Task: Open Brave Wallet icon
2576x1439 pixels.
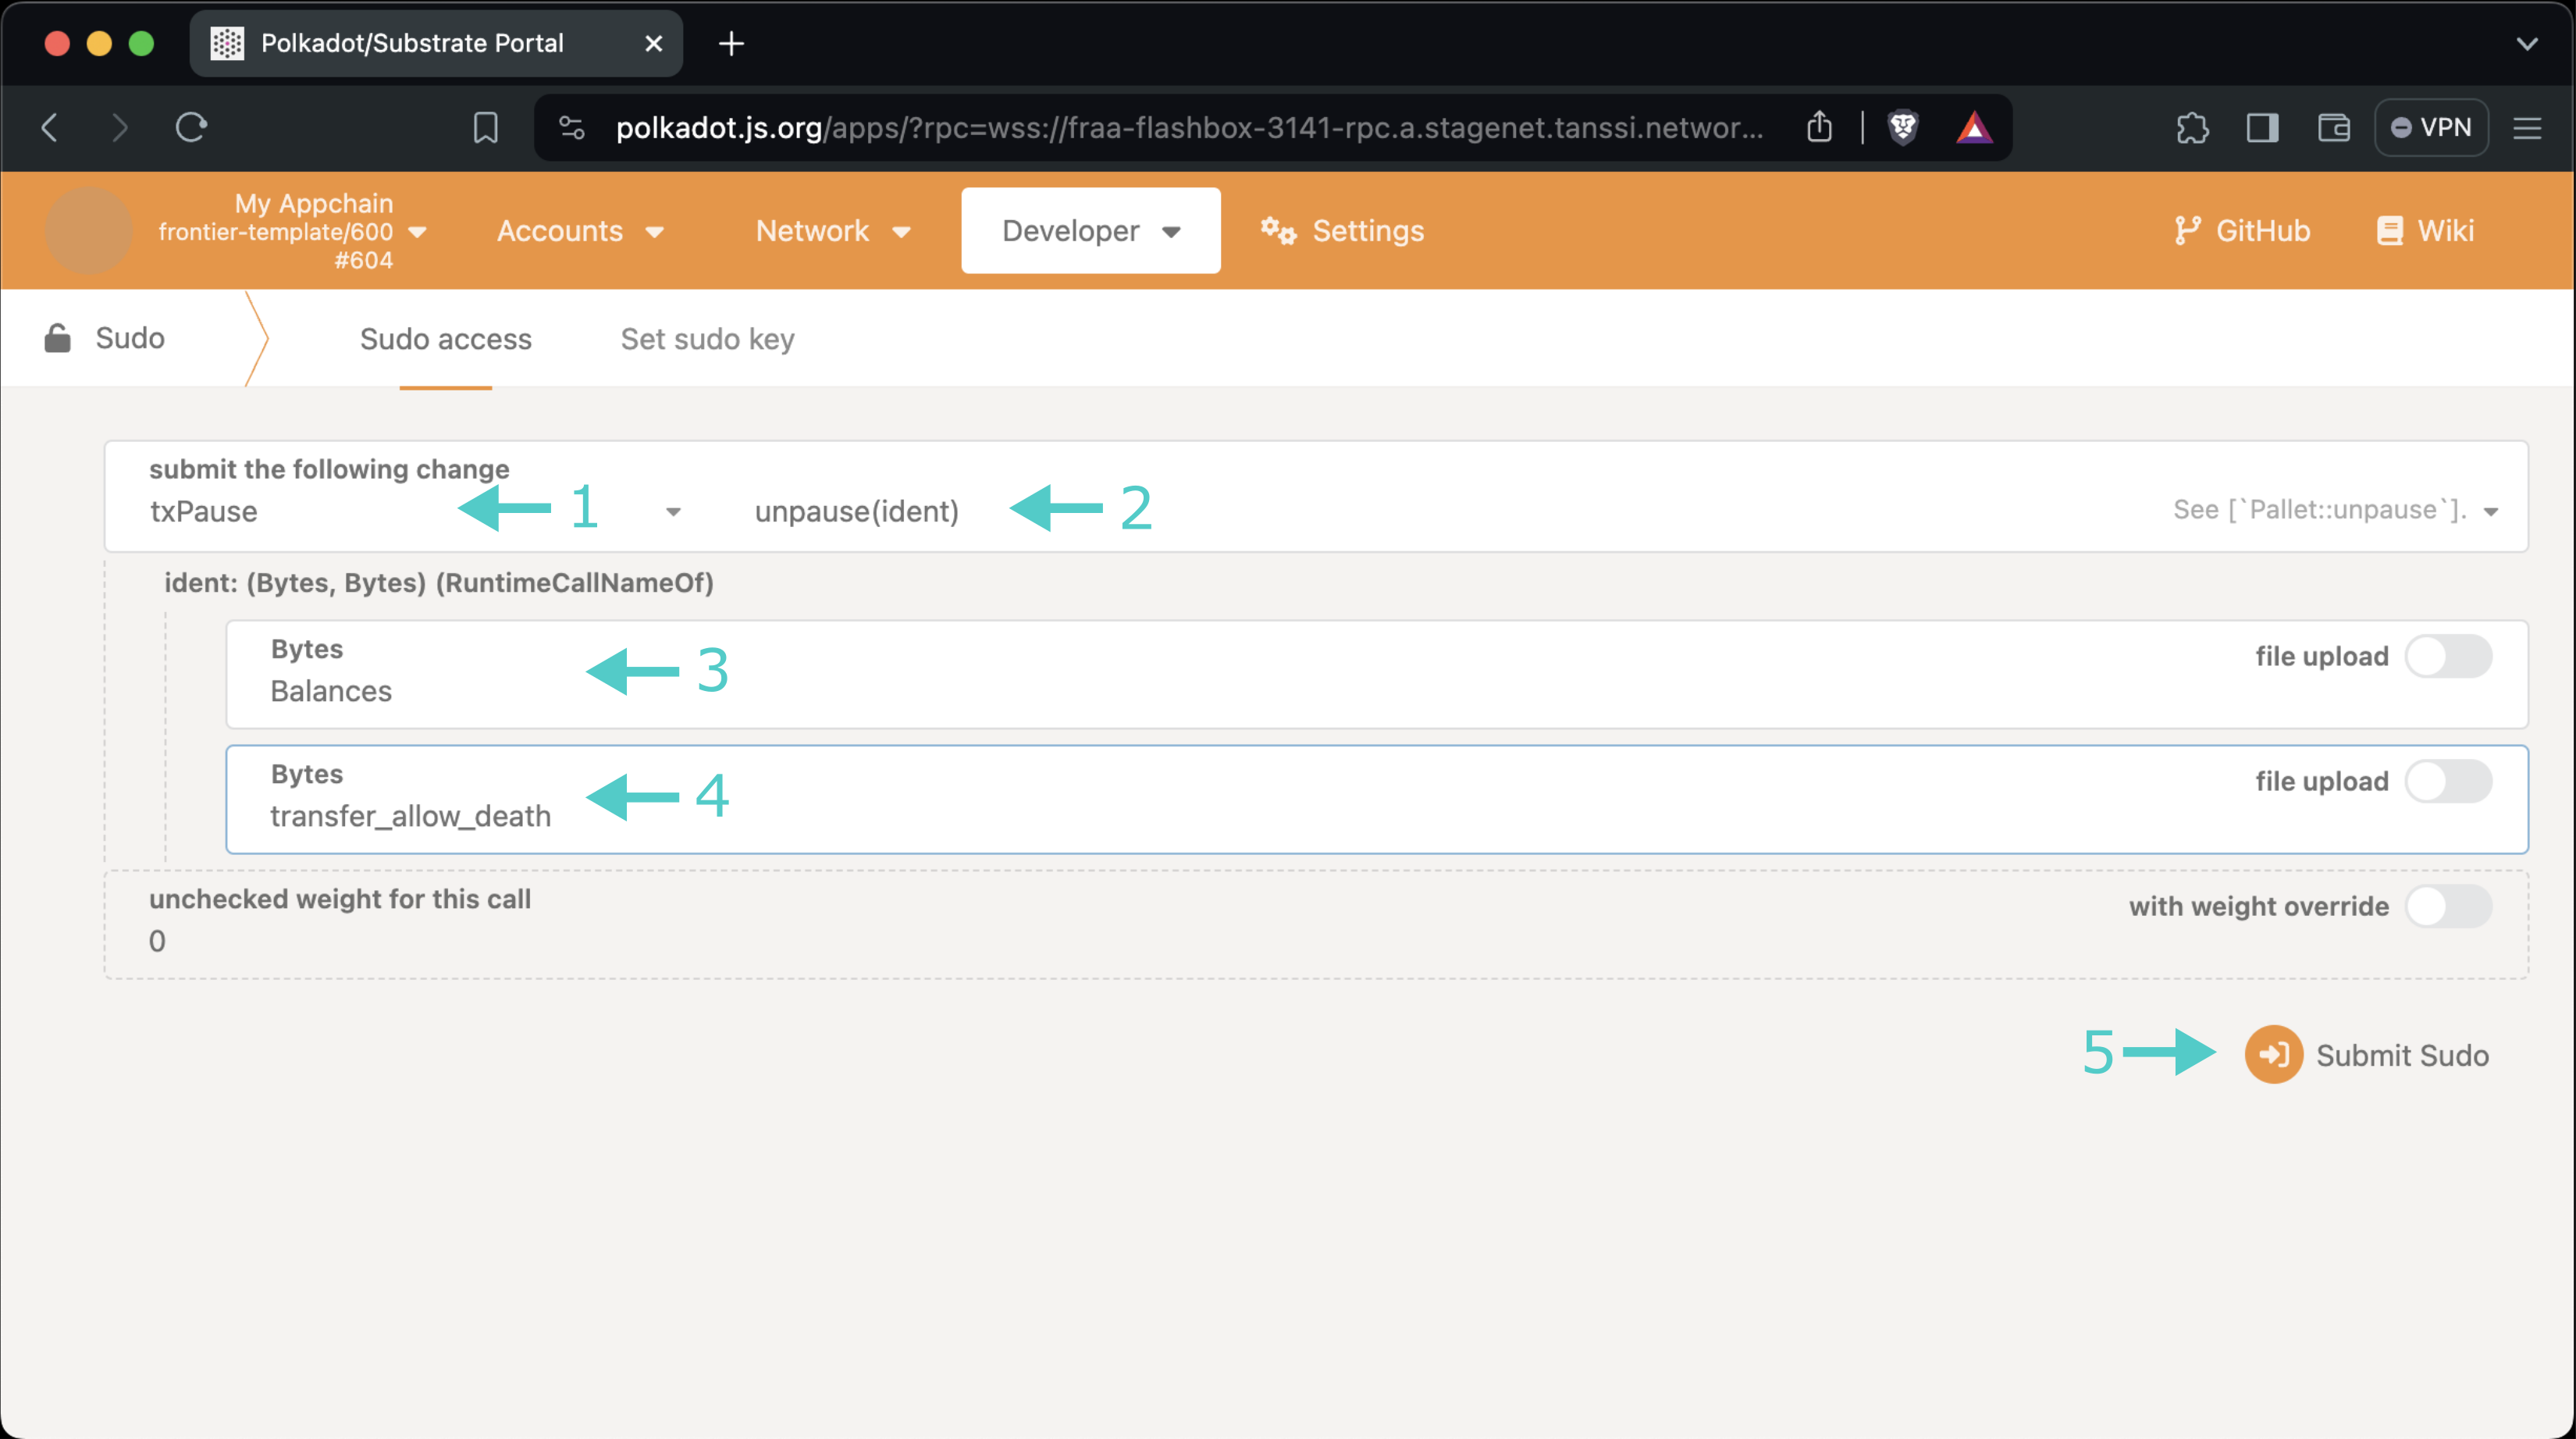Action: click(2334, 127)
